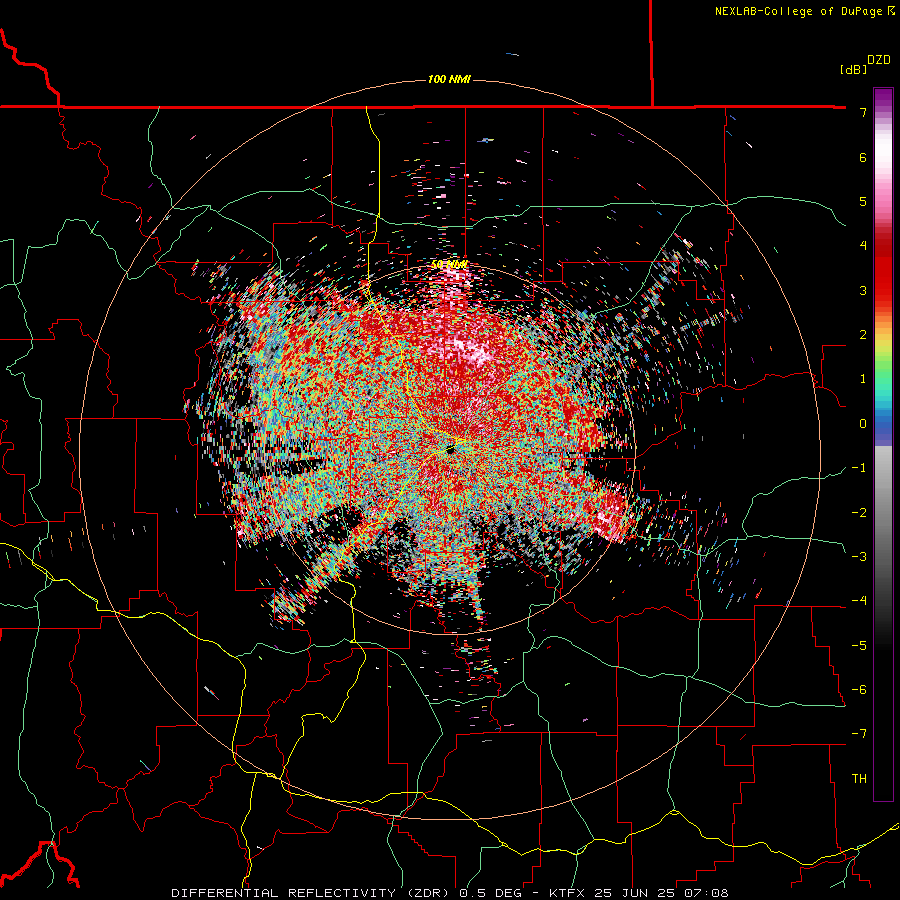Click the 100 NMI range ring label

click(x=449, y=79)
